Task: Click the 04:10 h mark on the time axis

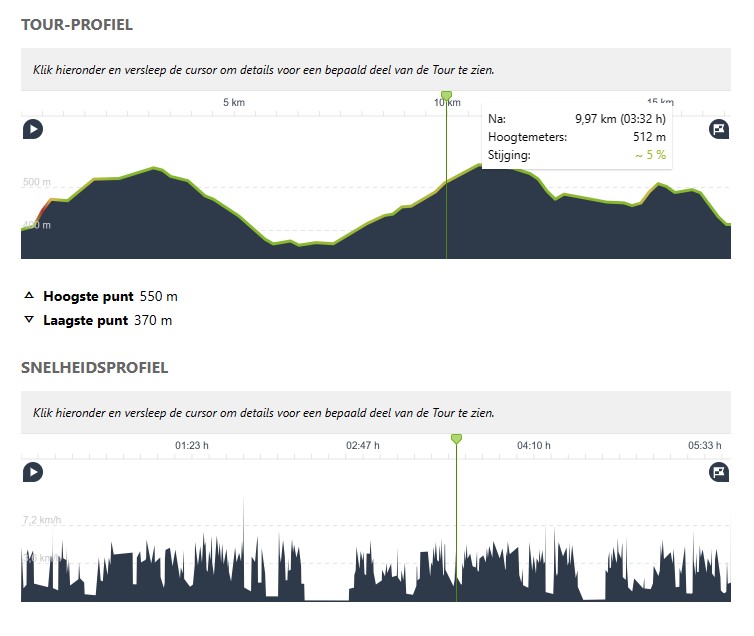Action: point(534,446)
